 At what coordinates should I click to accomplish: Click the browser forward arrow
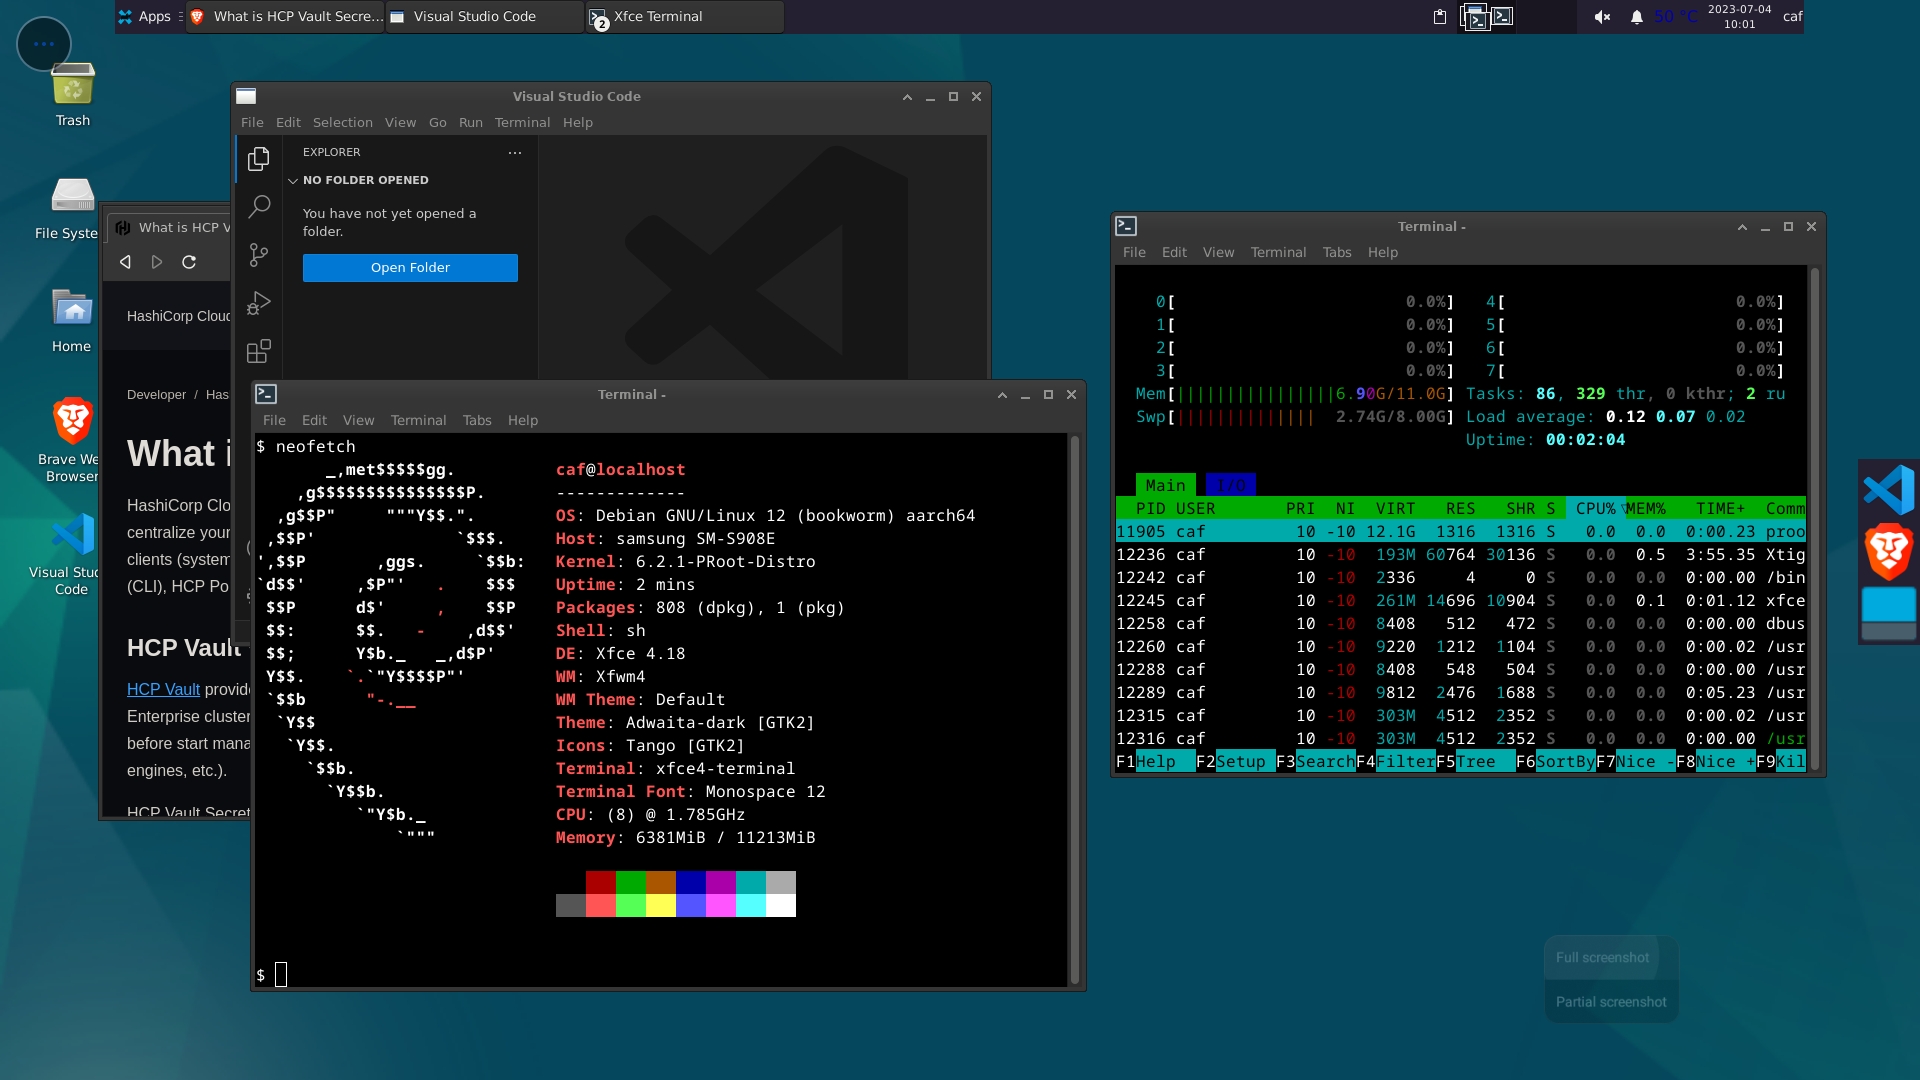(x=157, y=262)
